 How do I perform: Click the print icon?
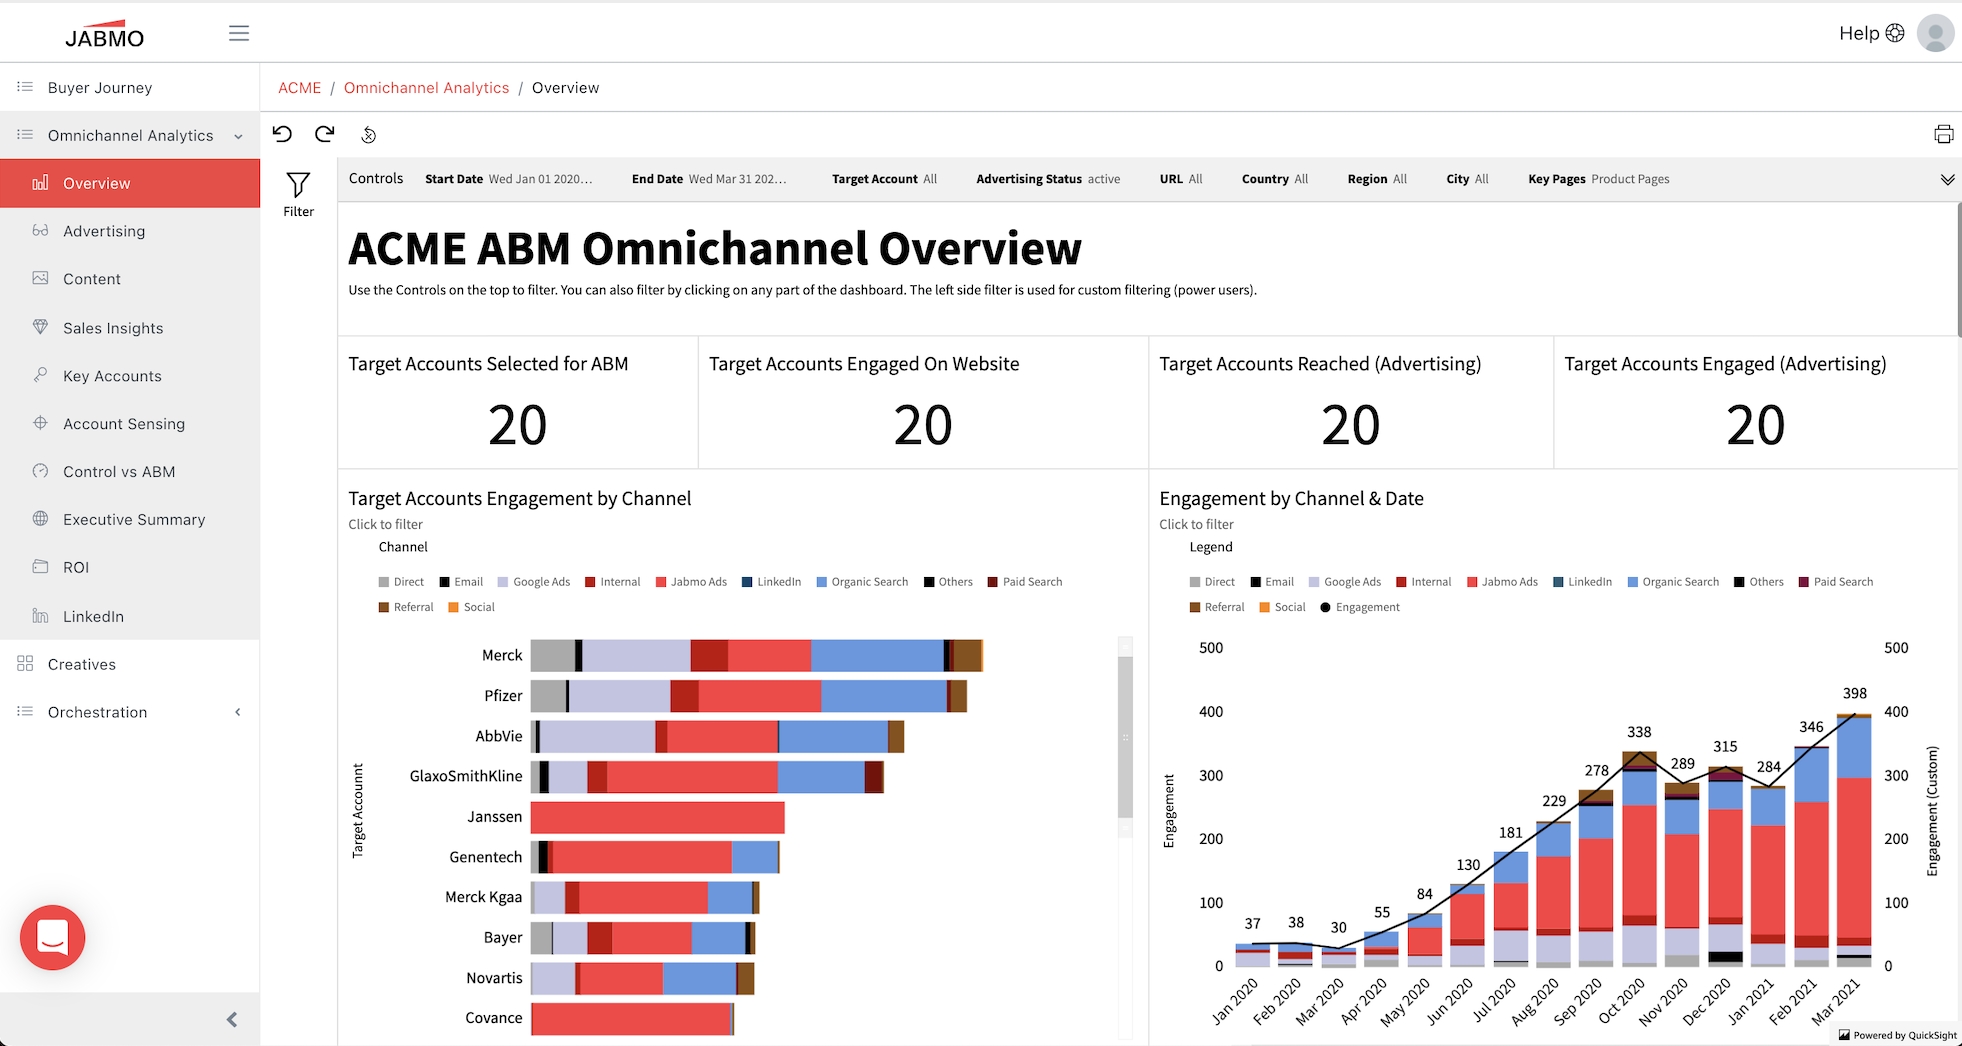[x=1943, y=134]
